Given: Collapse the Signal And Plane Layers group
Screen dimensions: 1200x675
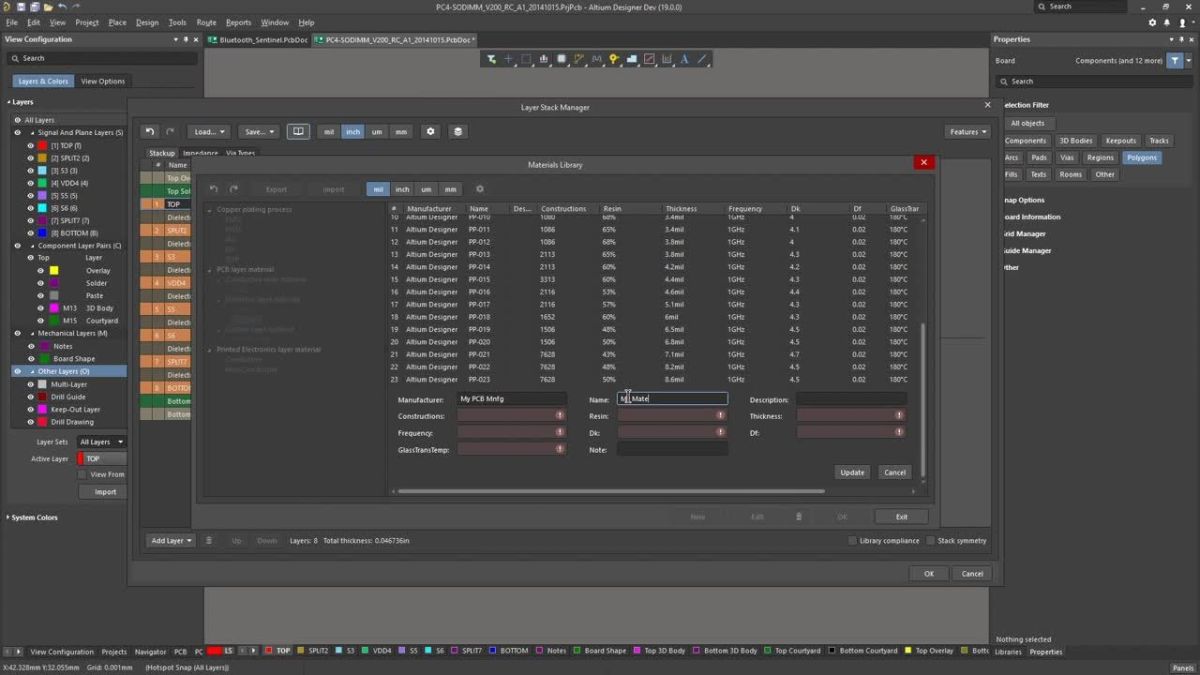Looking at the screenshot, I should point(34,132).
